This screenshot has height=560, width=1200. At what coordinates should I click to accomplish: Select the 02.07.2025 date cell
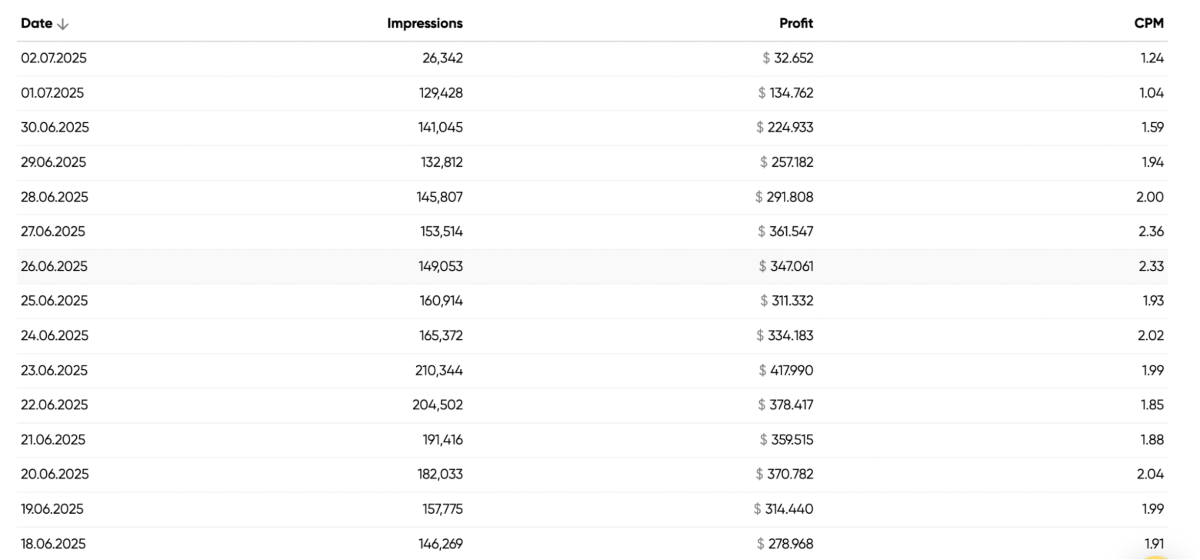click(x=54, y=58)
